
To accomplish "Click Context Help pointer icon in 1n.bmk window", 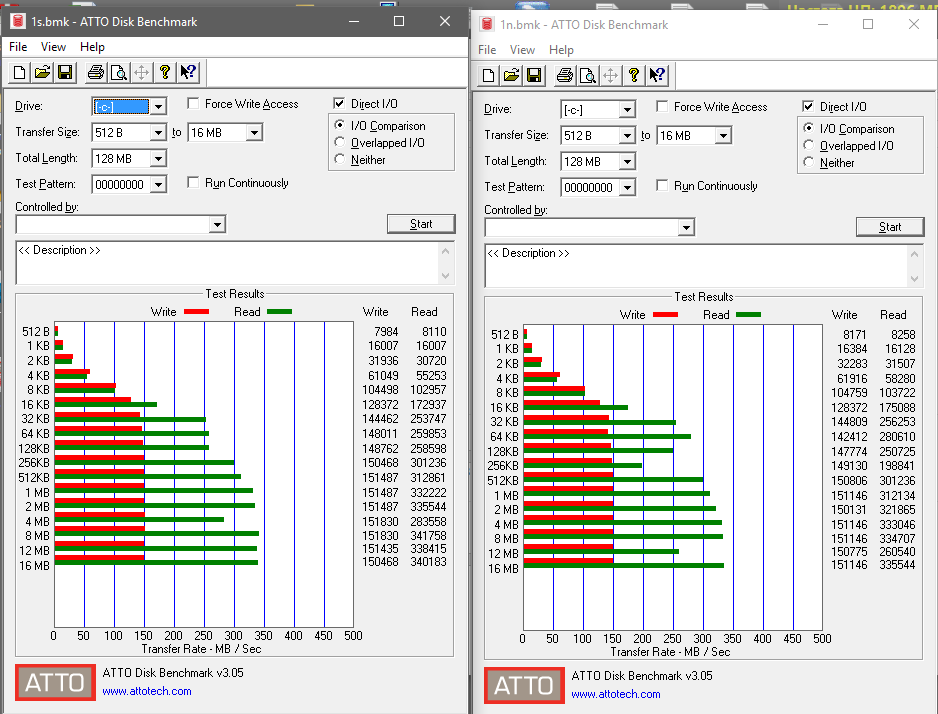I will point(657,76).
